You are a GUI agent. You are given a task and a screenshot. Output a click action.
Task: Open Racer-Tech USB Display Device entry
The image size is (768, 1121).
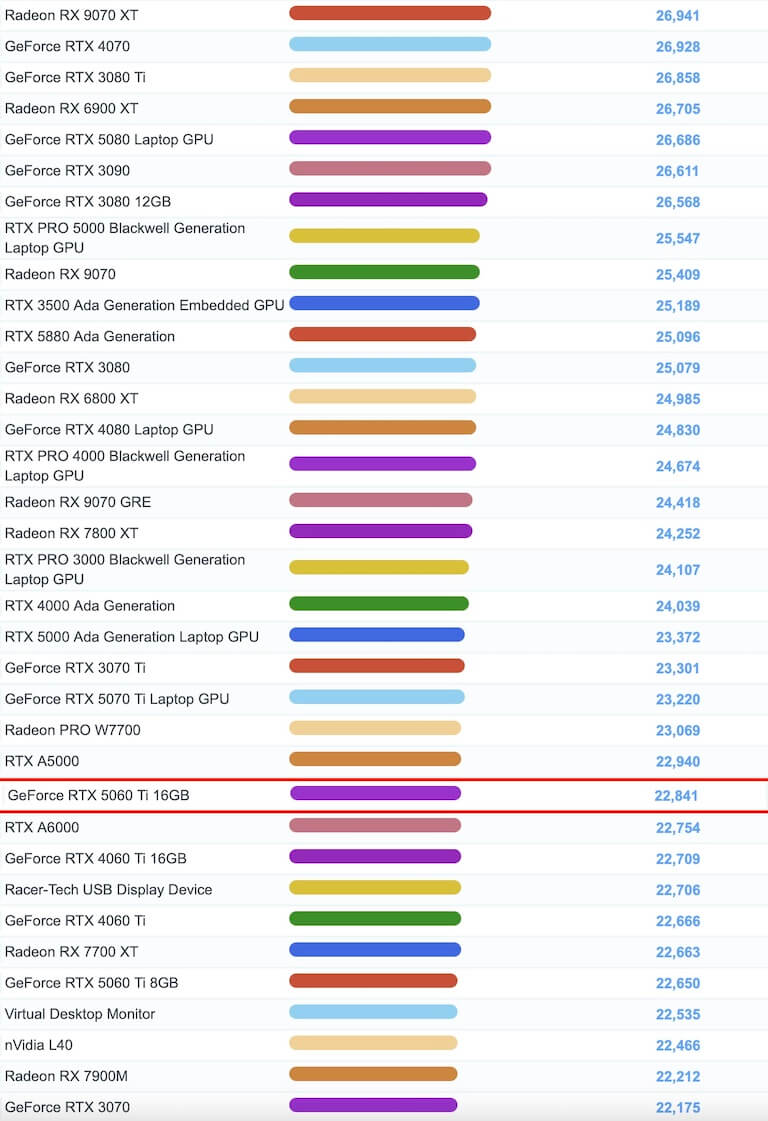pyautogui.click(x=108, y=890)
